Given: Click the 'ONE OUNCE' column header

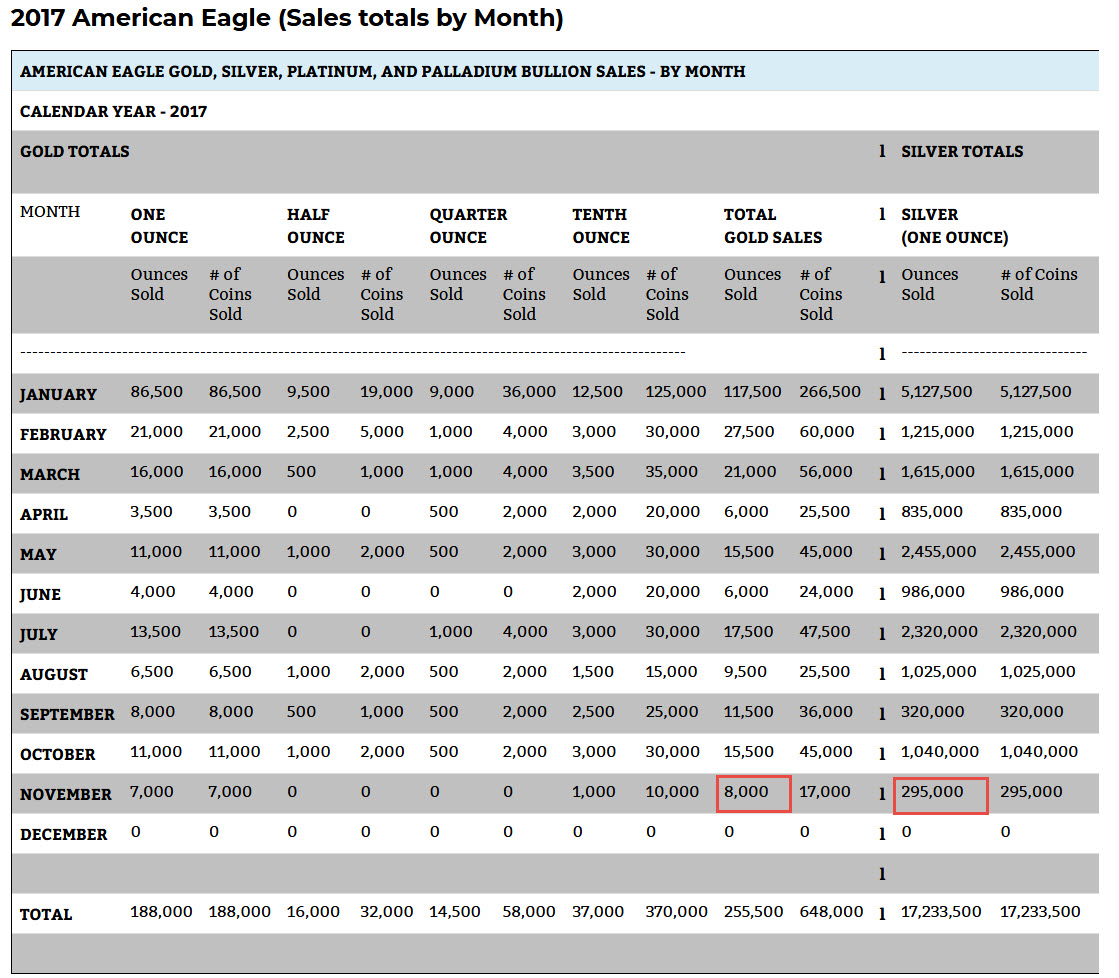Looking at the screenshot, I should click(x=159, y=226).
